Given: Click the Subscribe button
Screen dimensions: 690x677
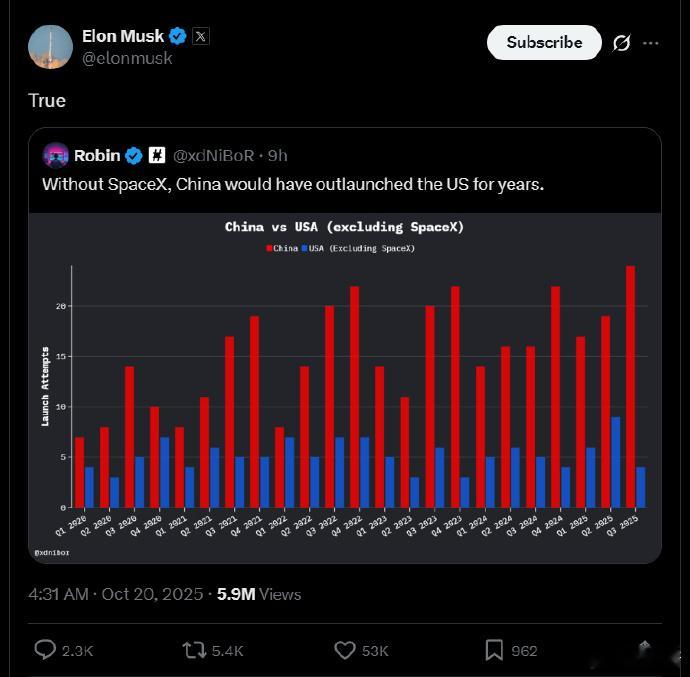Looking at the screenshot, I should [544, 43].
